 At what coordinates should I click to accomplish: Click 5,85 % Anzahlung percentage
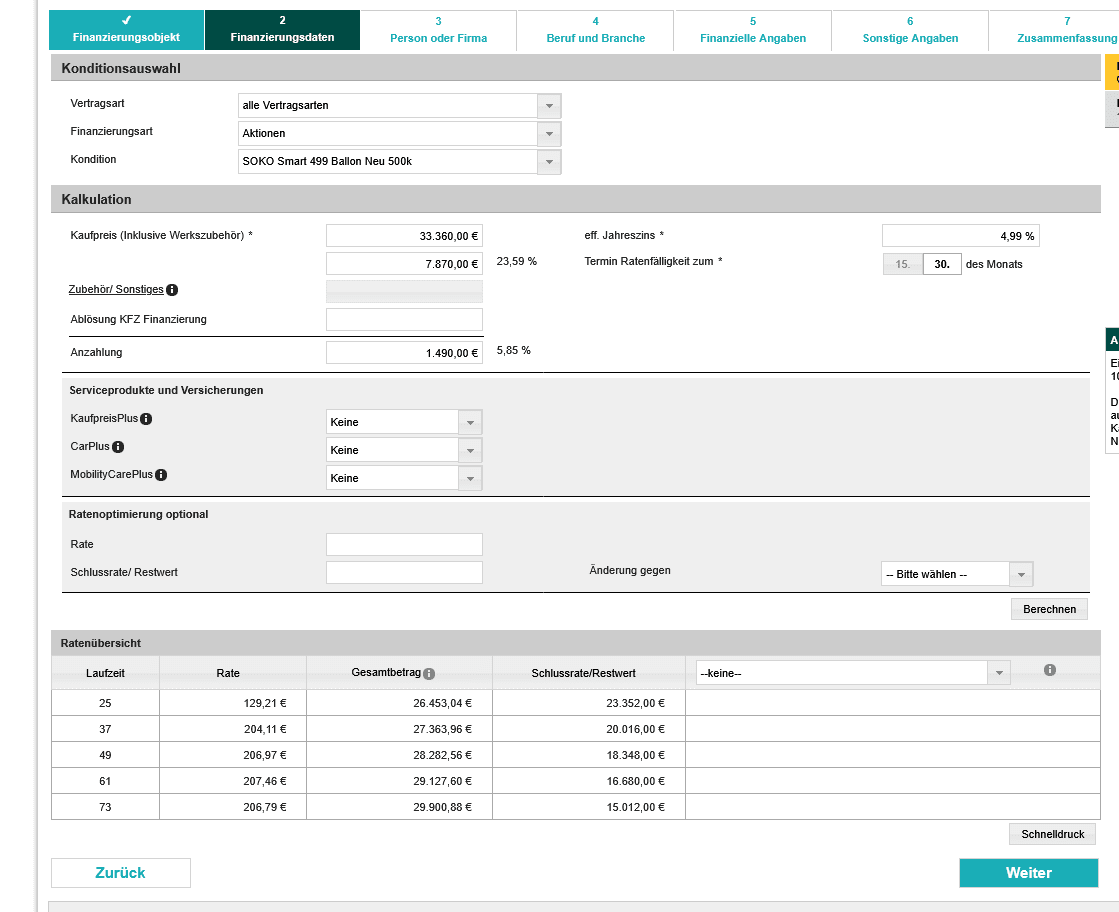514,350
